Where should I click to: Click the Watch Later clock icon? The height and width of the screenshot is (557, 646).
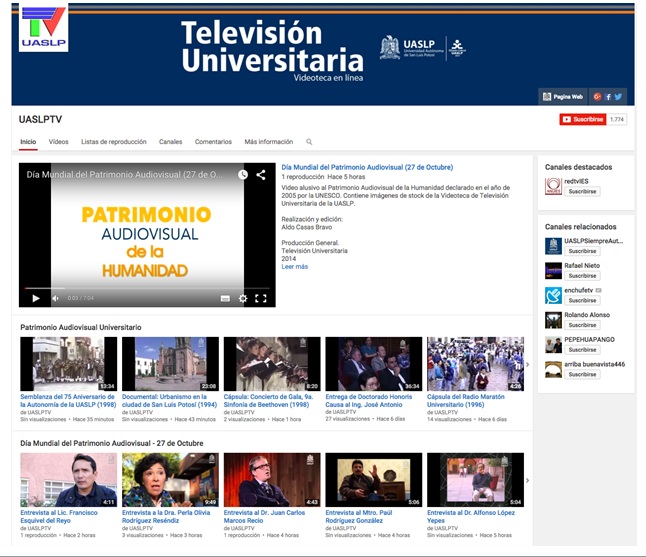click(243, 175)
